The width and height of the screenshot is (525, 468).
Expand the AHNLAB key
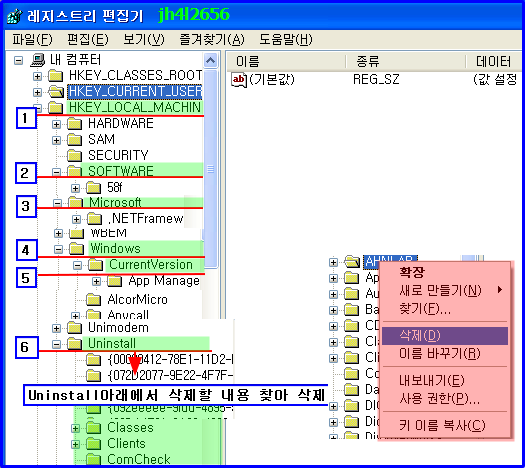coord(333,262)
